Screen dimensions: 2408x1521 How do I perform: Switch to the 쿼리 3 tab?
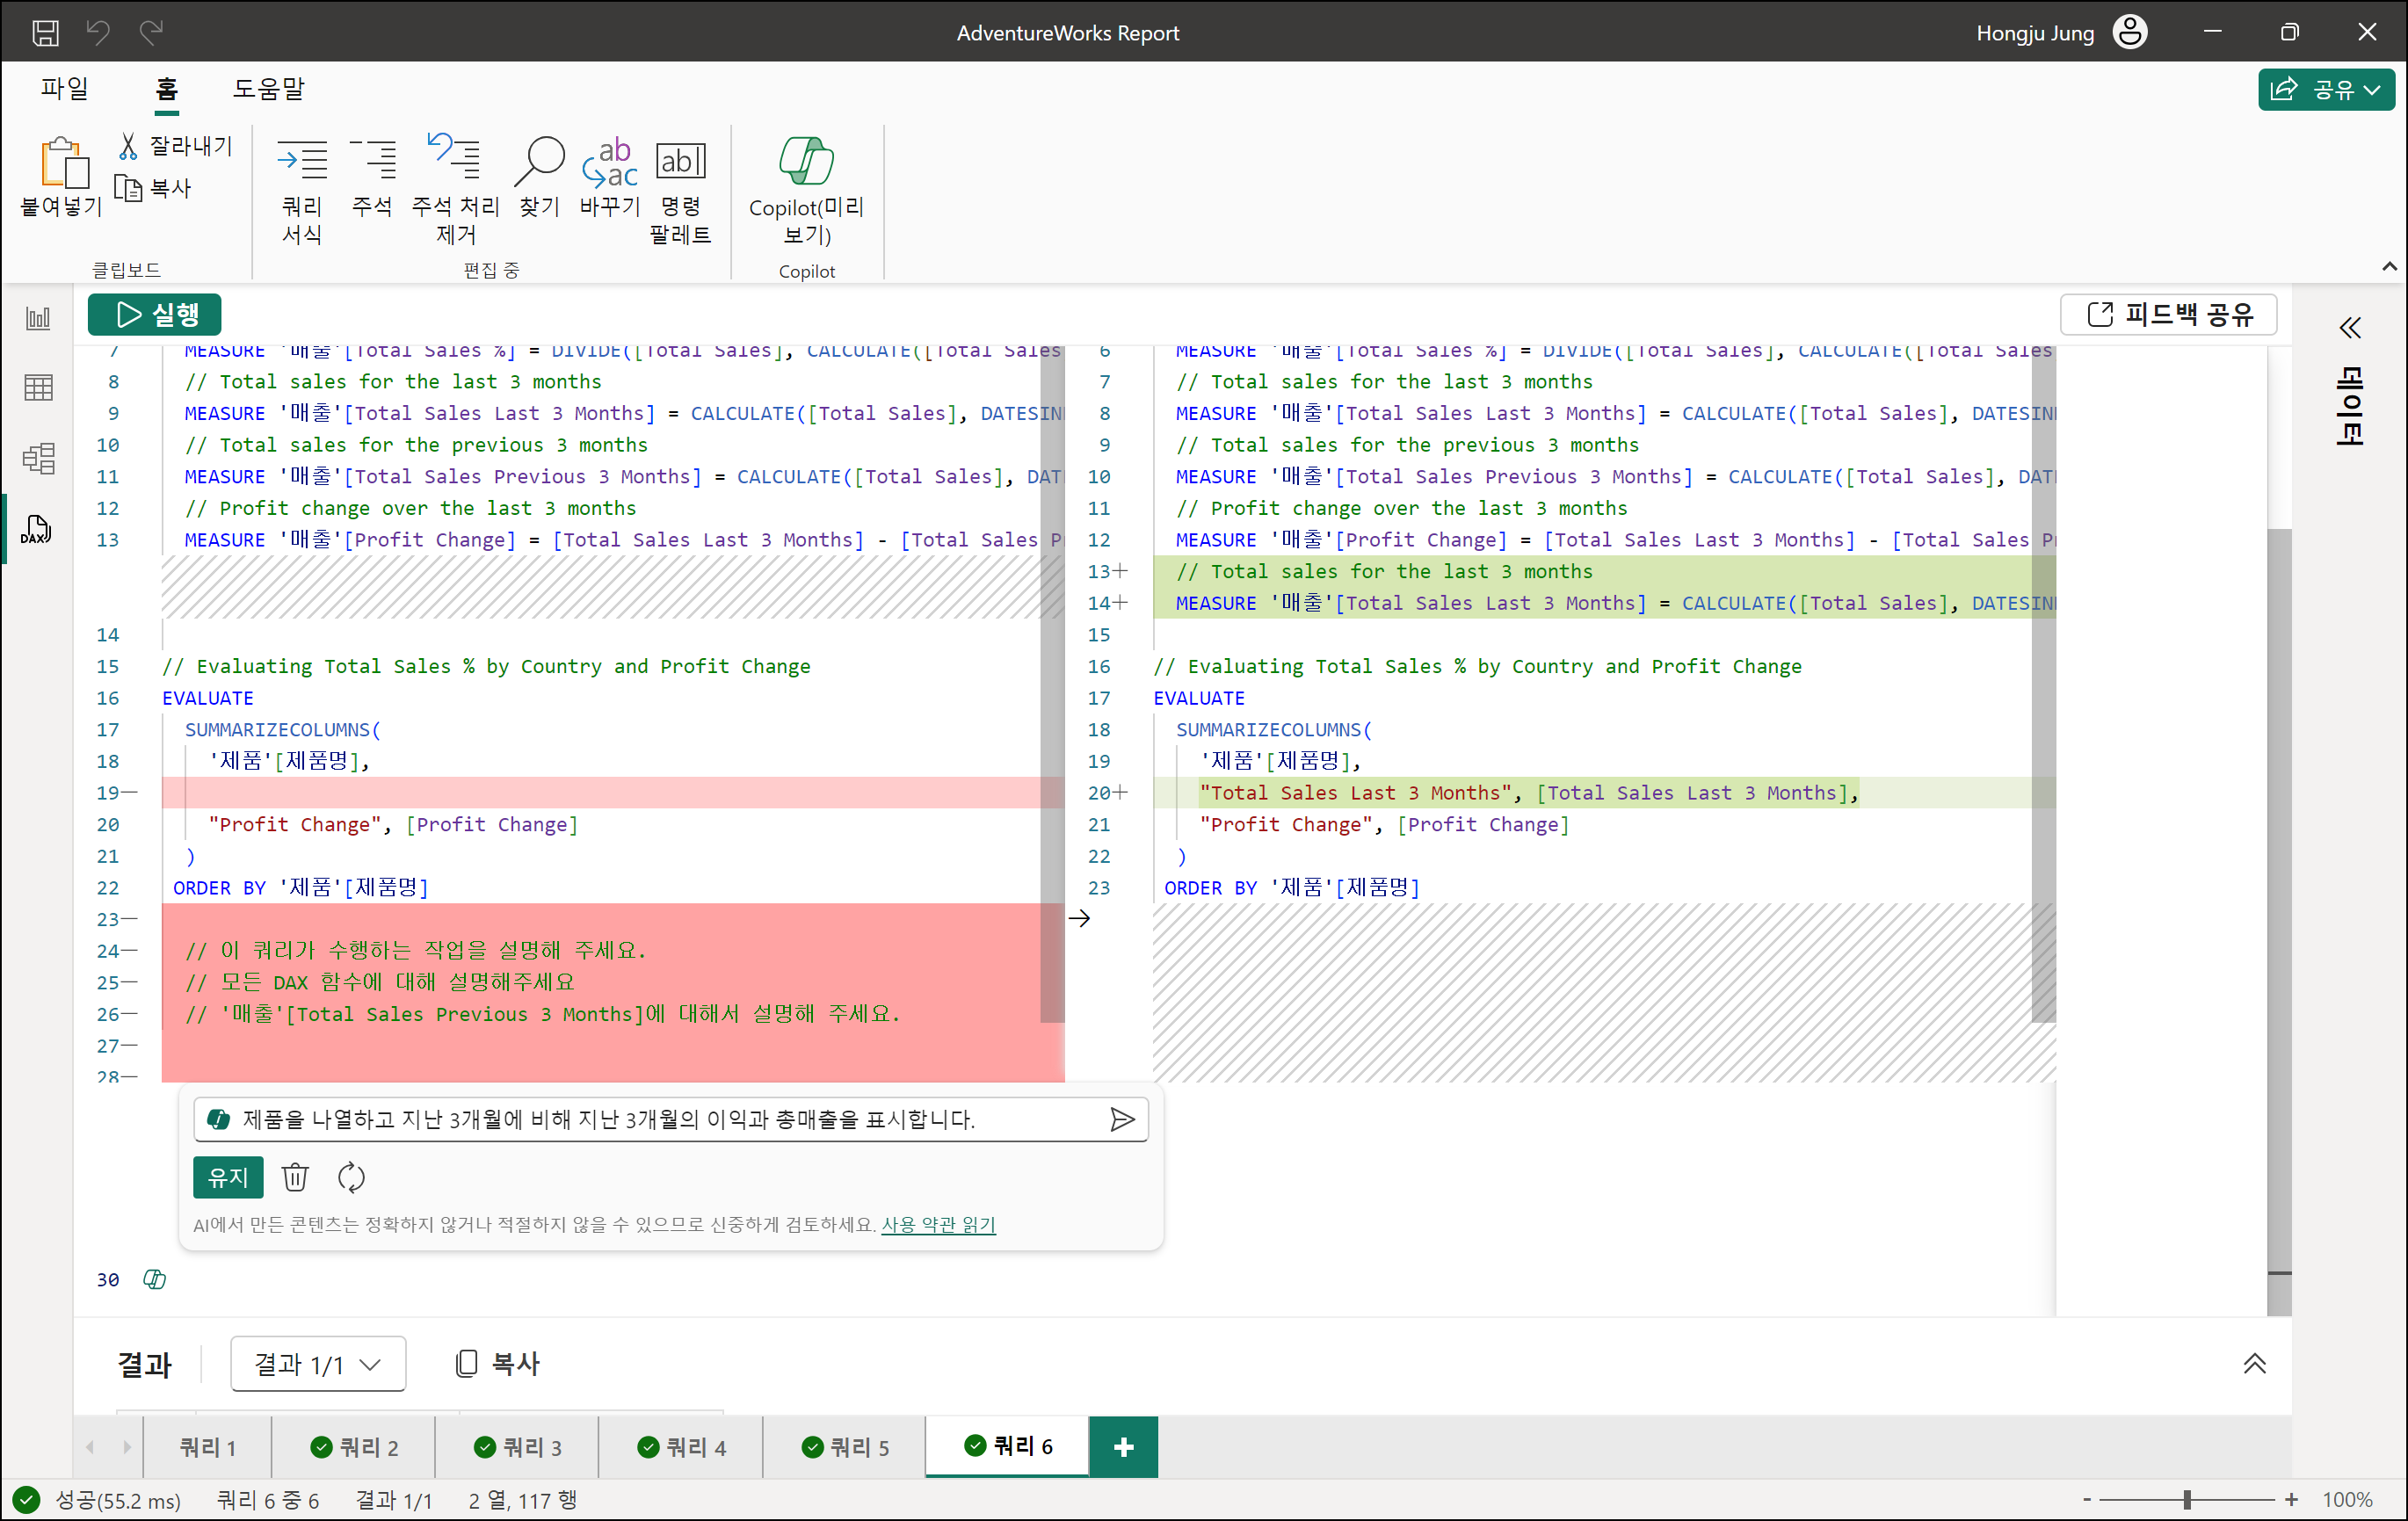tap(517, 1447)
